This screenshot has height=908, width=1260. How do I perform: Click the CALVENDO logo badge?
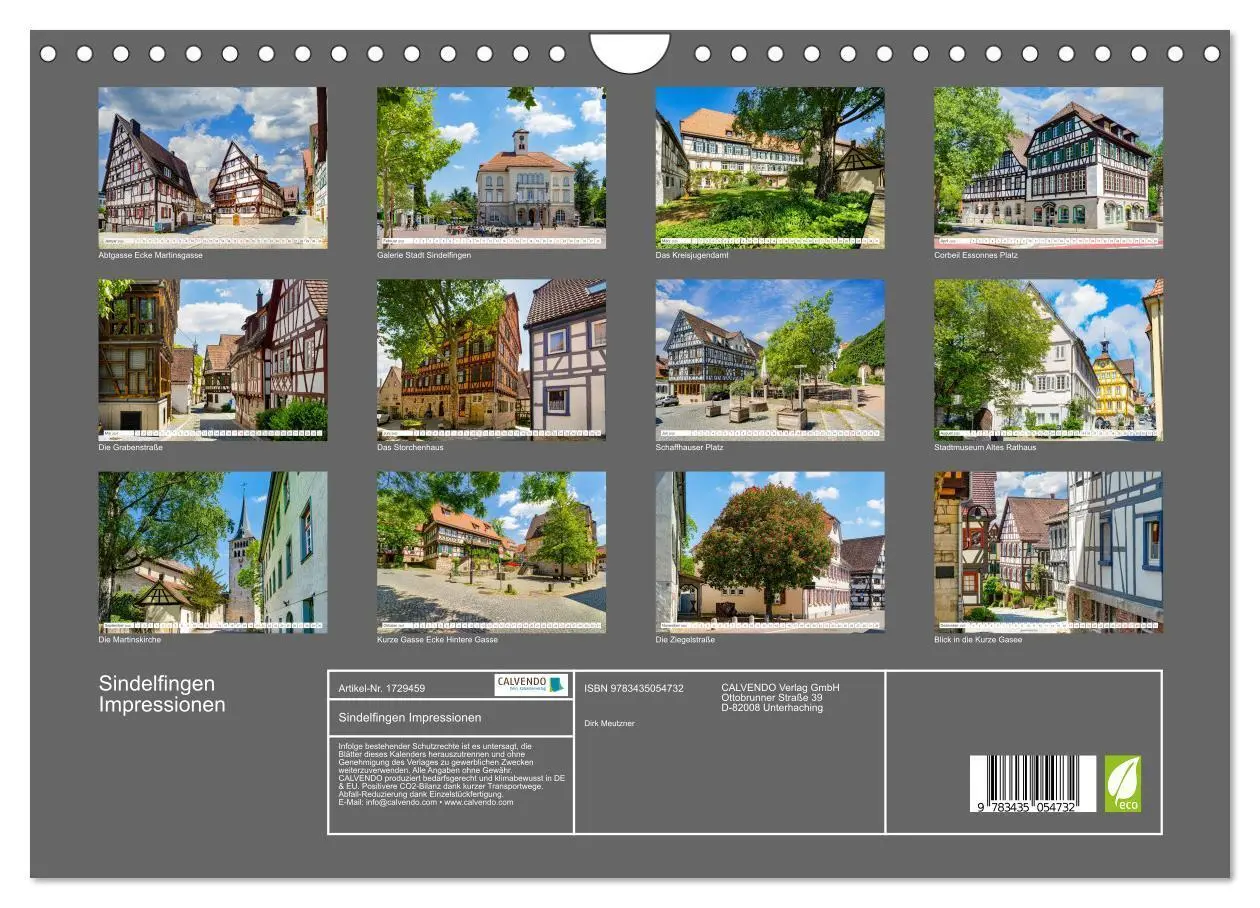531,685
